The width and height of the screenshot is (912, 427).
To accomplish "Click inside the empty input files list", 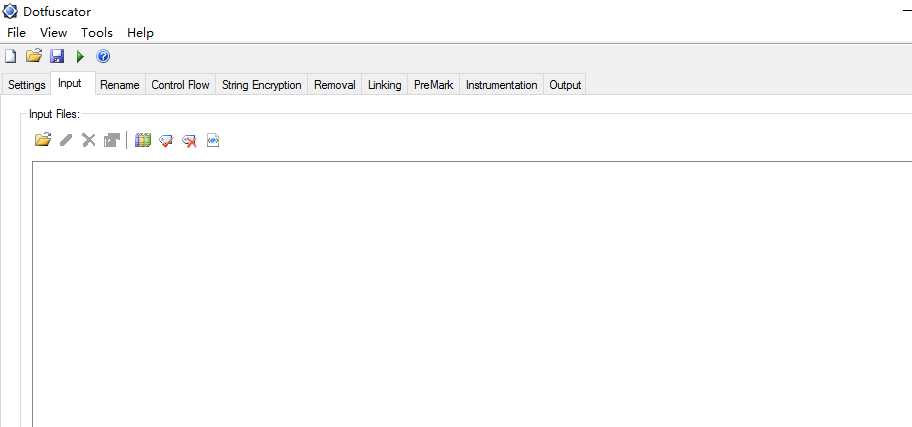I will pos(472,294).
